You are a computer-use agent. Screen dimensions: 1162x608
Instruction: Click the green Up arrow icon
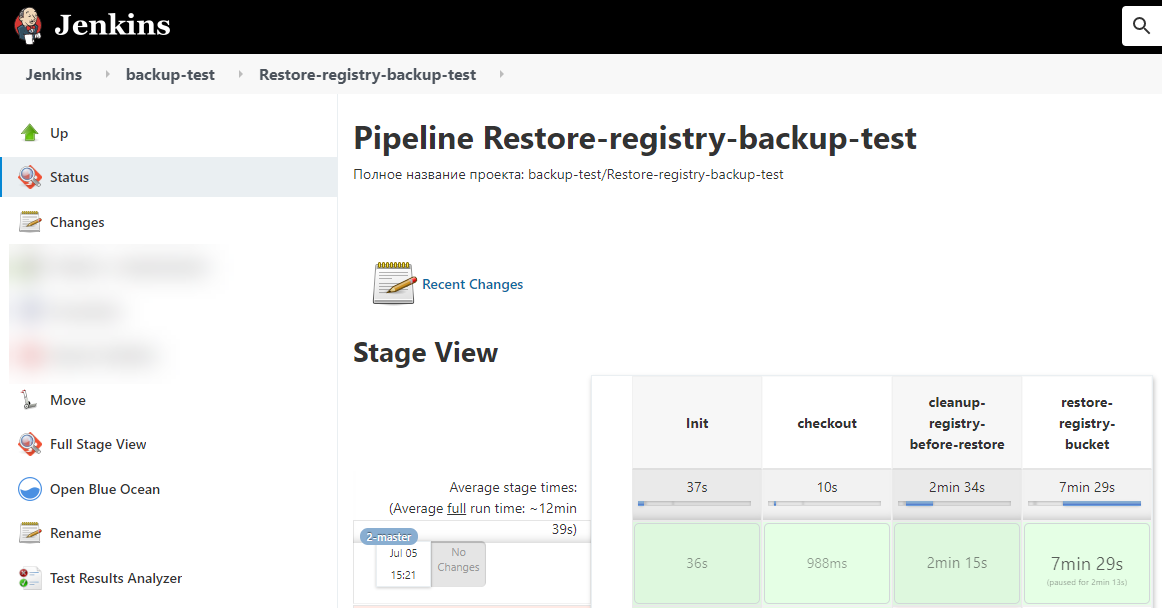pos(30,133)
